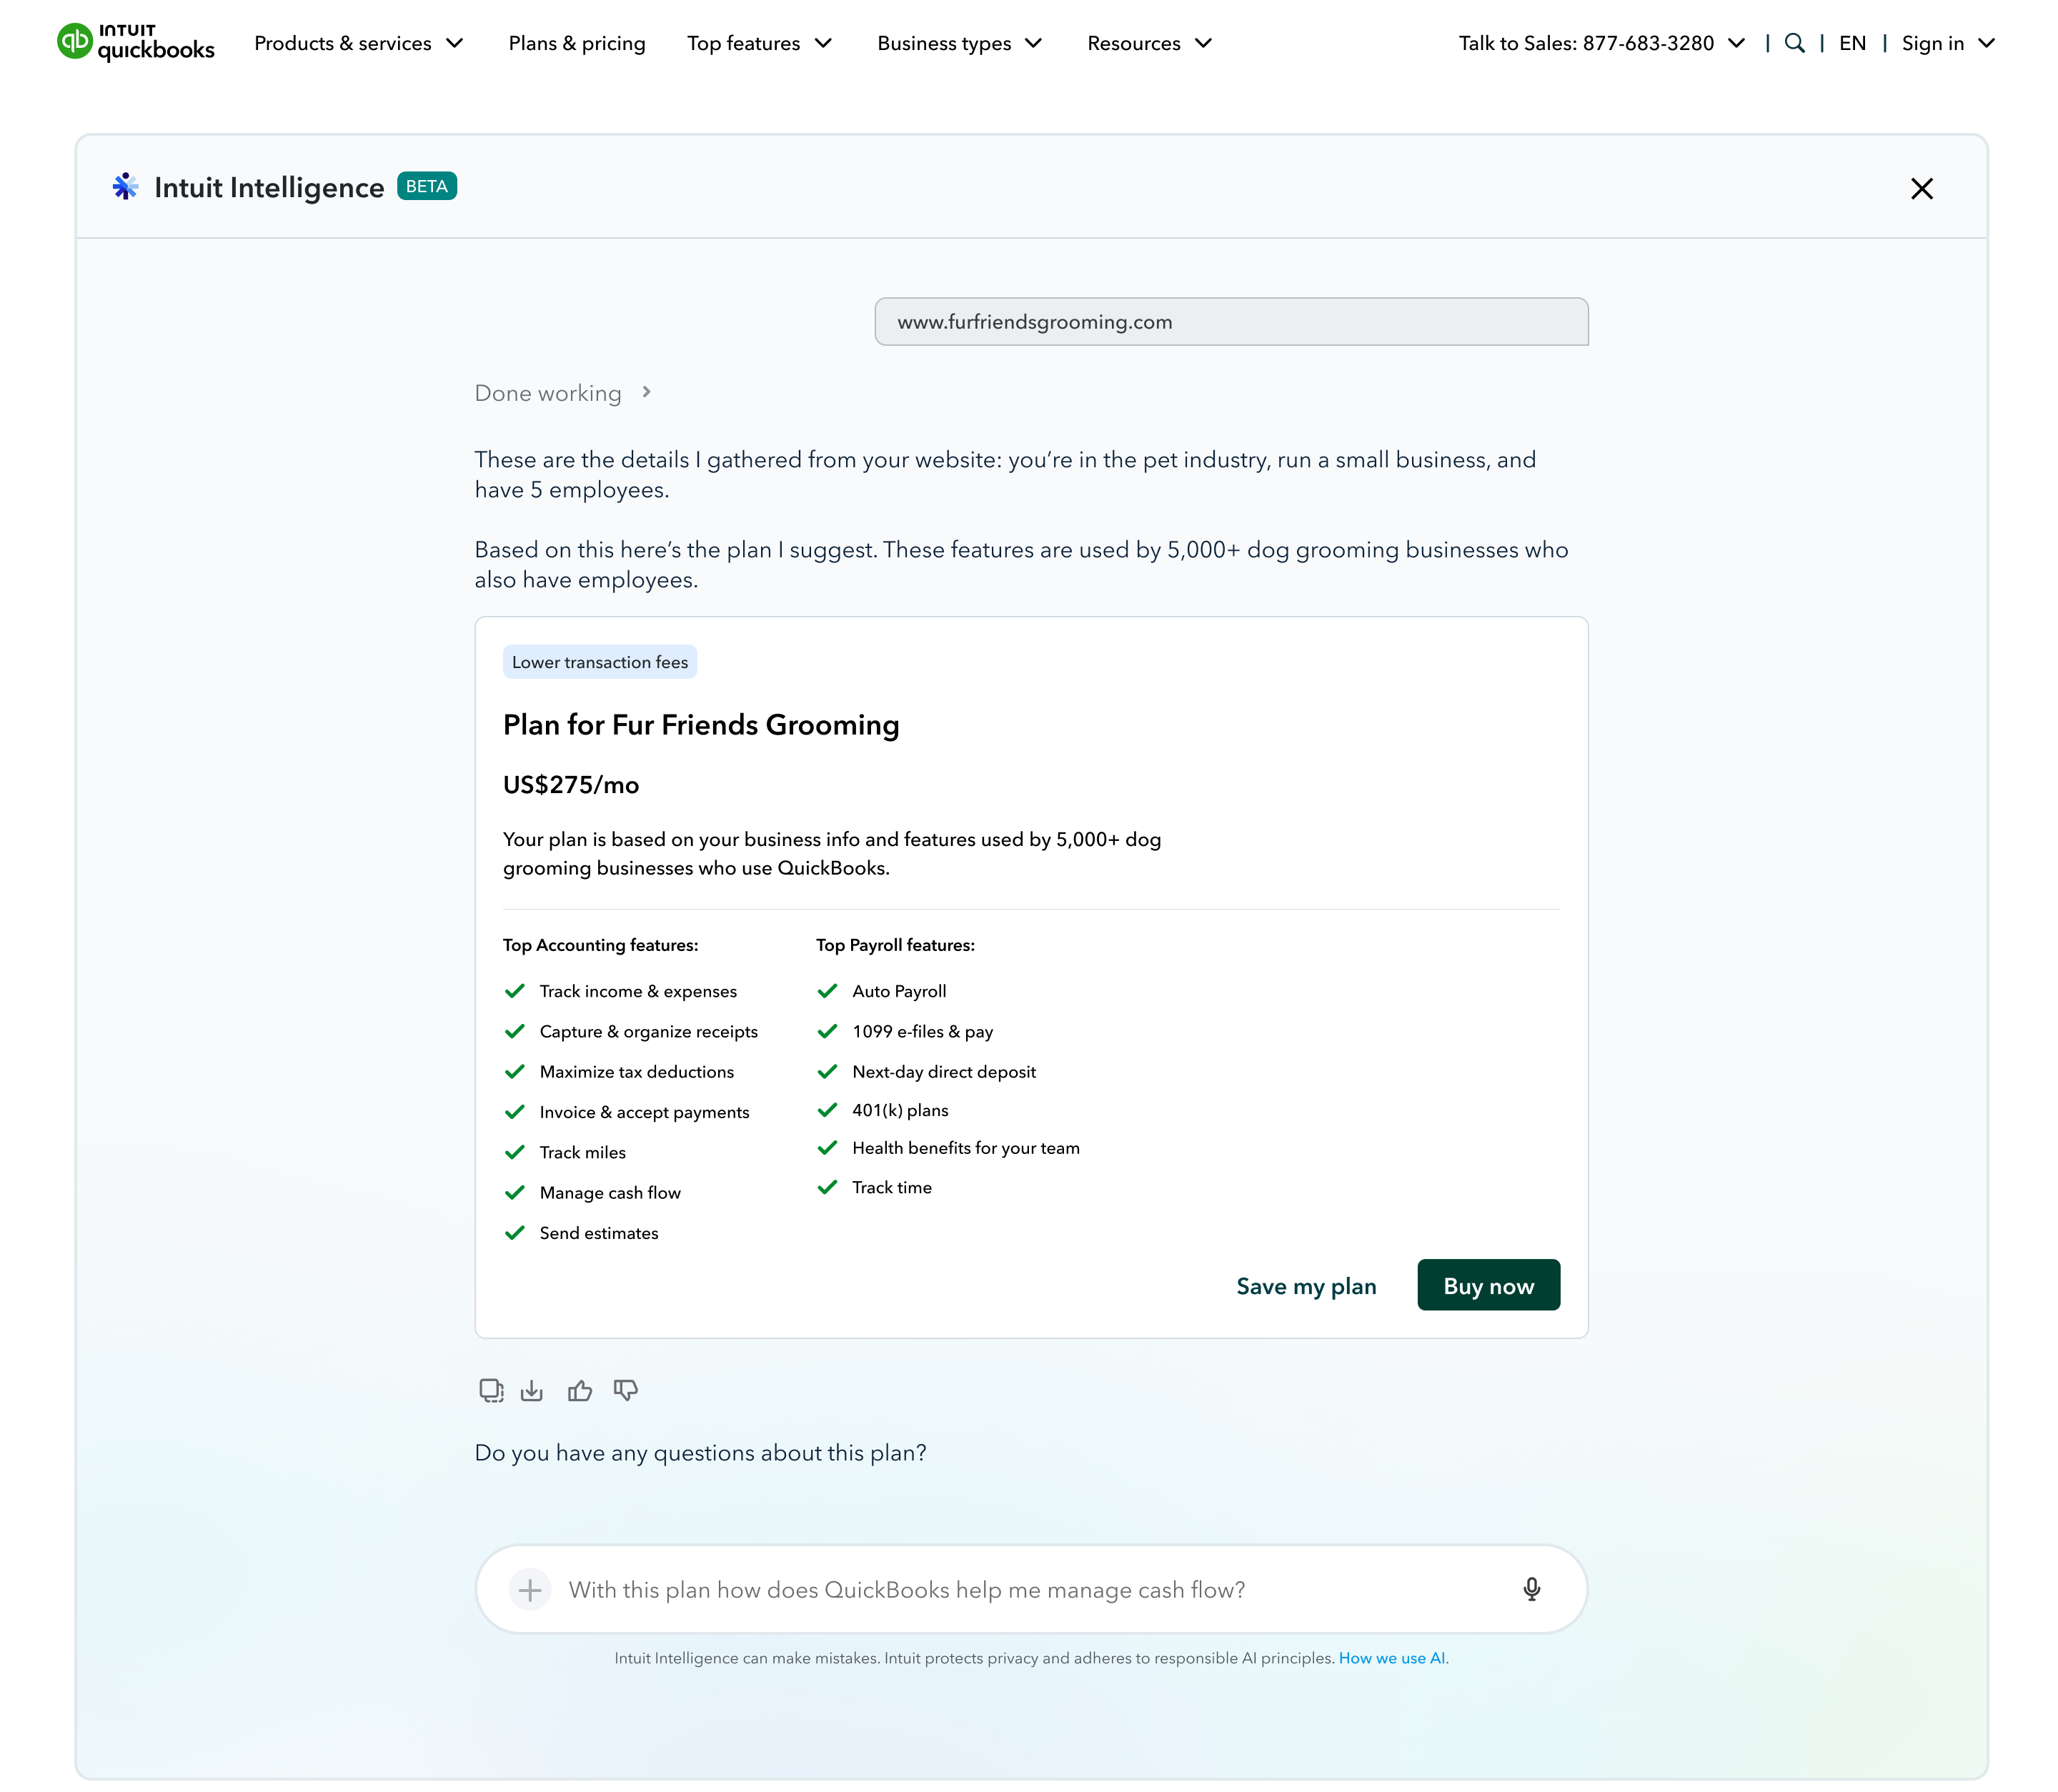Open the How we use AI link
2058x1792 pixels.
[1391, 1658]
